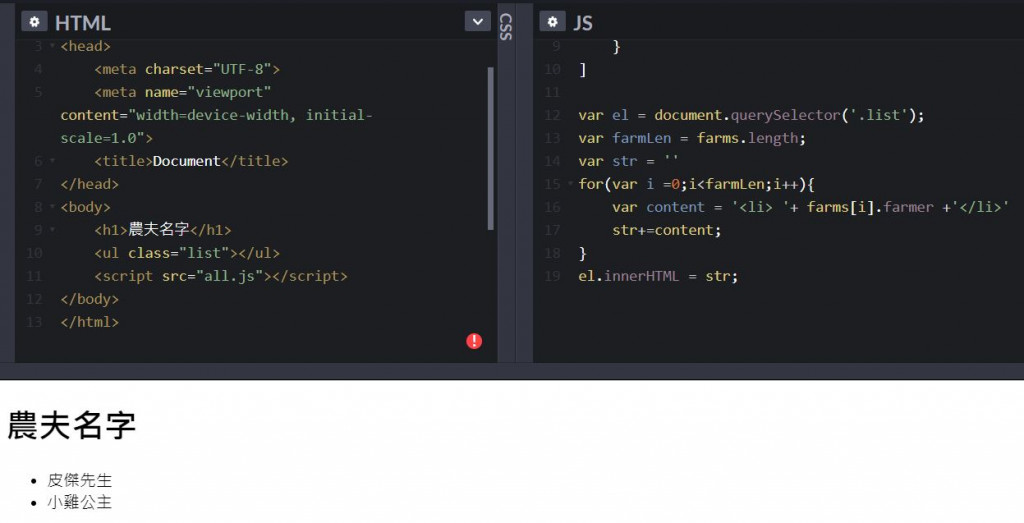The width and height of the screenshot is (1024, 523).
Task: Click the el.innerHTML = str; line
Action: pos(658,276)
